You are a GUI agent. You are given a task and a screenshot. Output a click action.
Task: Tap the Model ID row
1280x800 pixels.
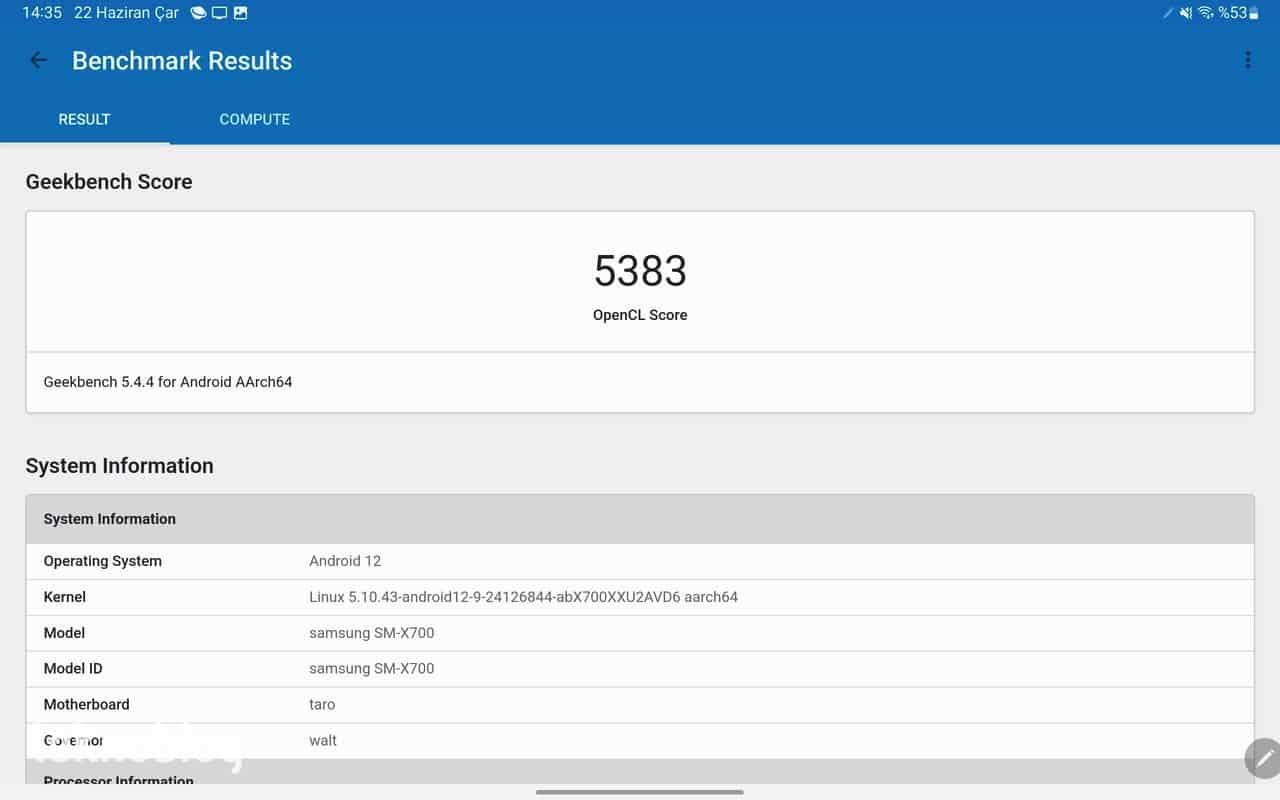[640, 669]
